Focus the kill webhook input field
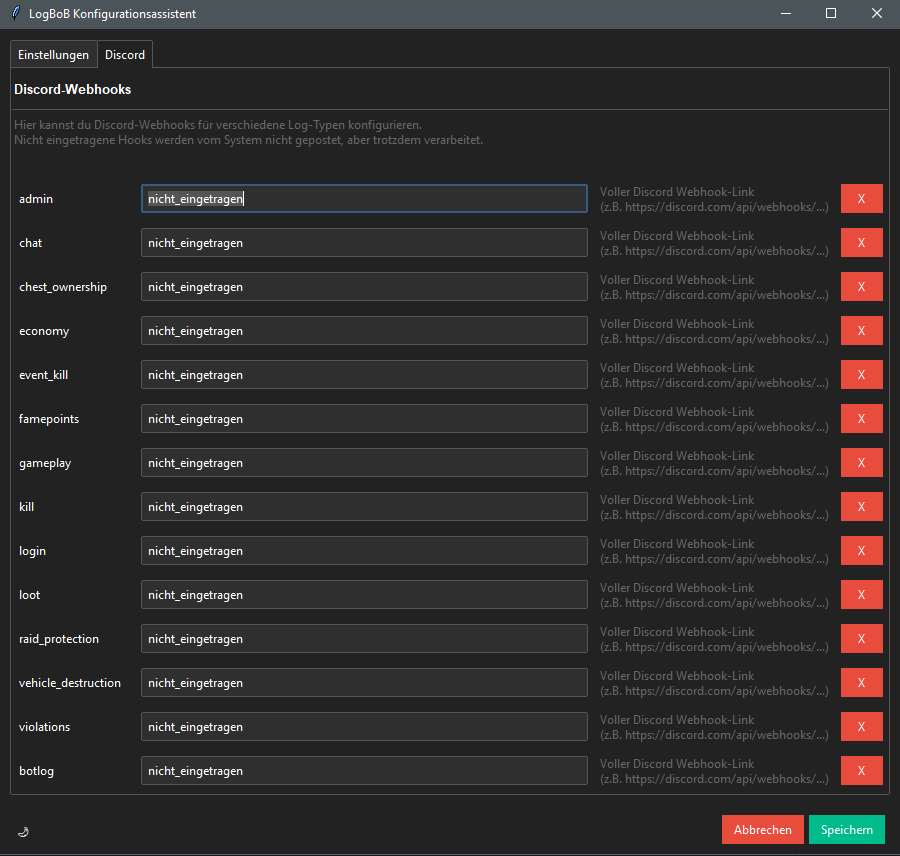The height and width of the screenshot is (856, 900). coord(364,507)
